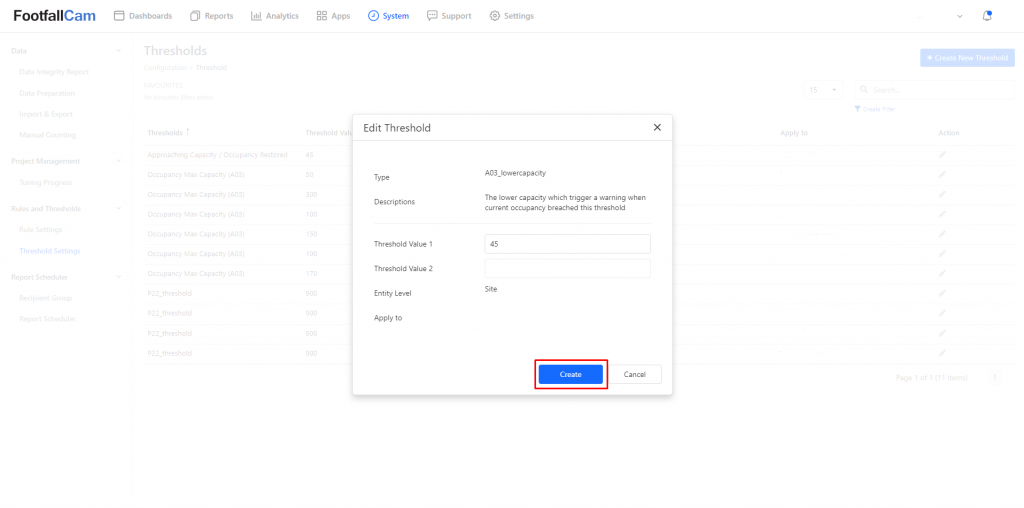1024x508 pixels.
Task: Click edit pencil for Approaching Capacity row
Action: click(942, 155)
